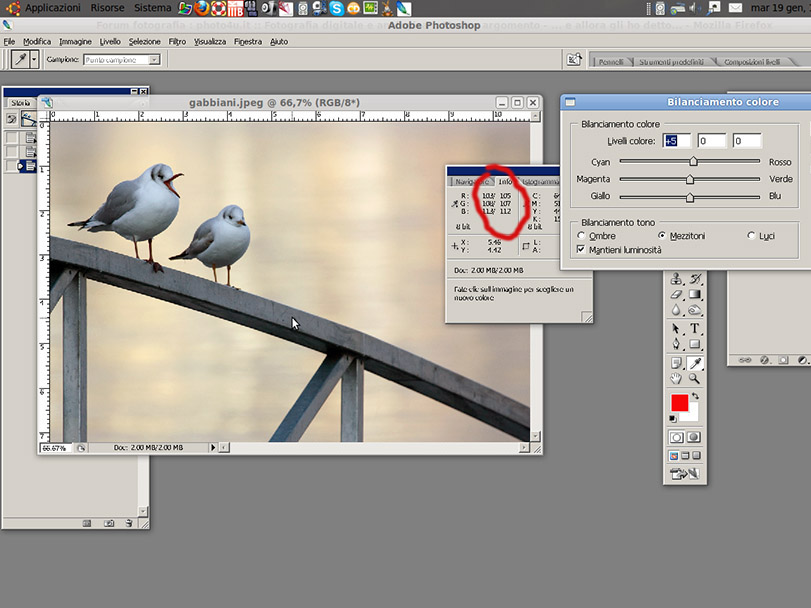The width and height of the screenshot is (811, 608).
Task: Select the Eraser tool
Action: [x=676, y=295]
